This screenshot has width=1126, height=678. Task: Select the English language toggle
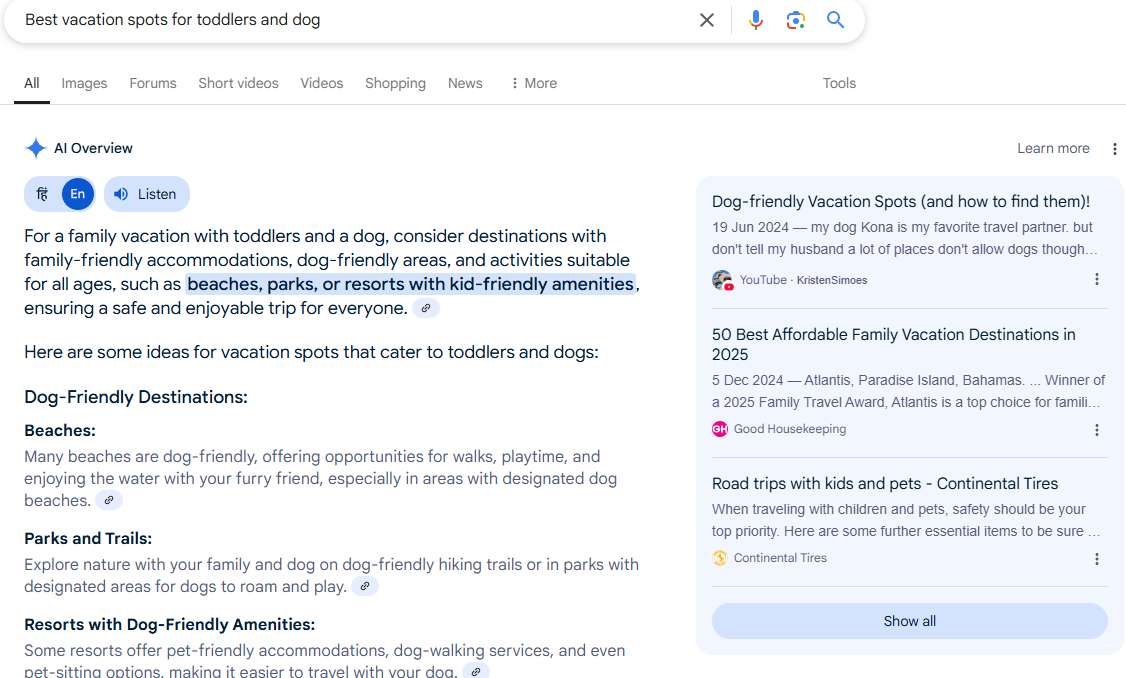(x=78, y=194)
